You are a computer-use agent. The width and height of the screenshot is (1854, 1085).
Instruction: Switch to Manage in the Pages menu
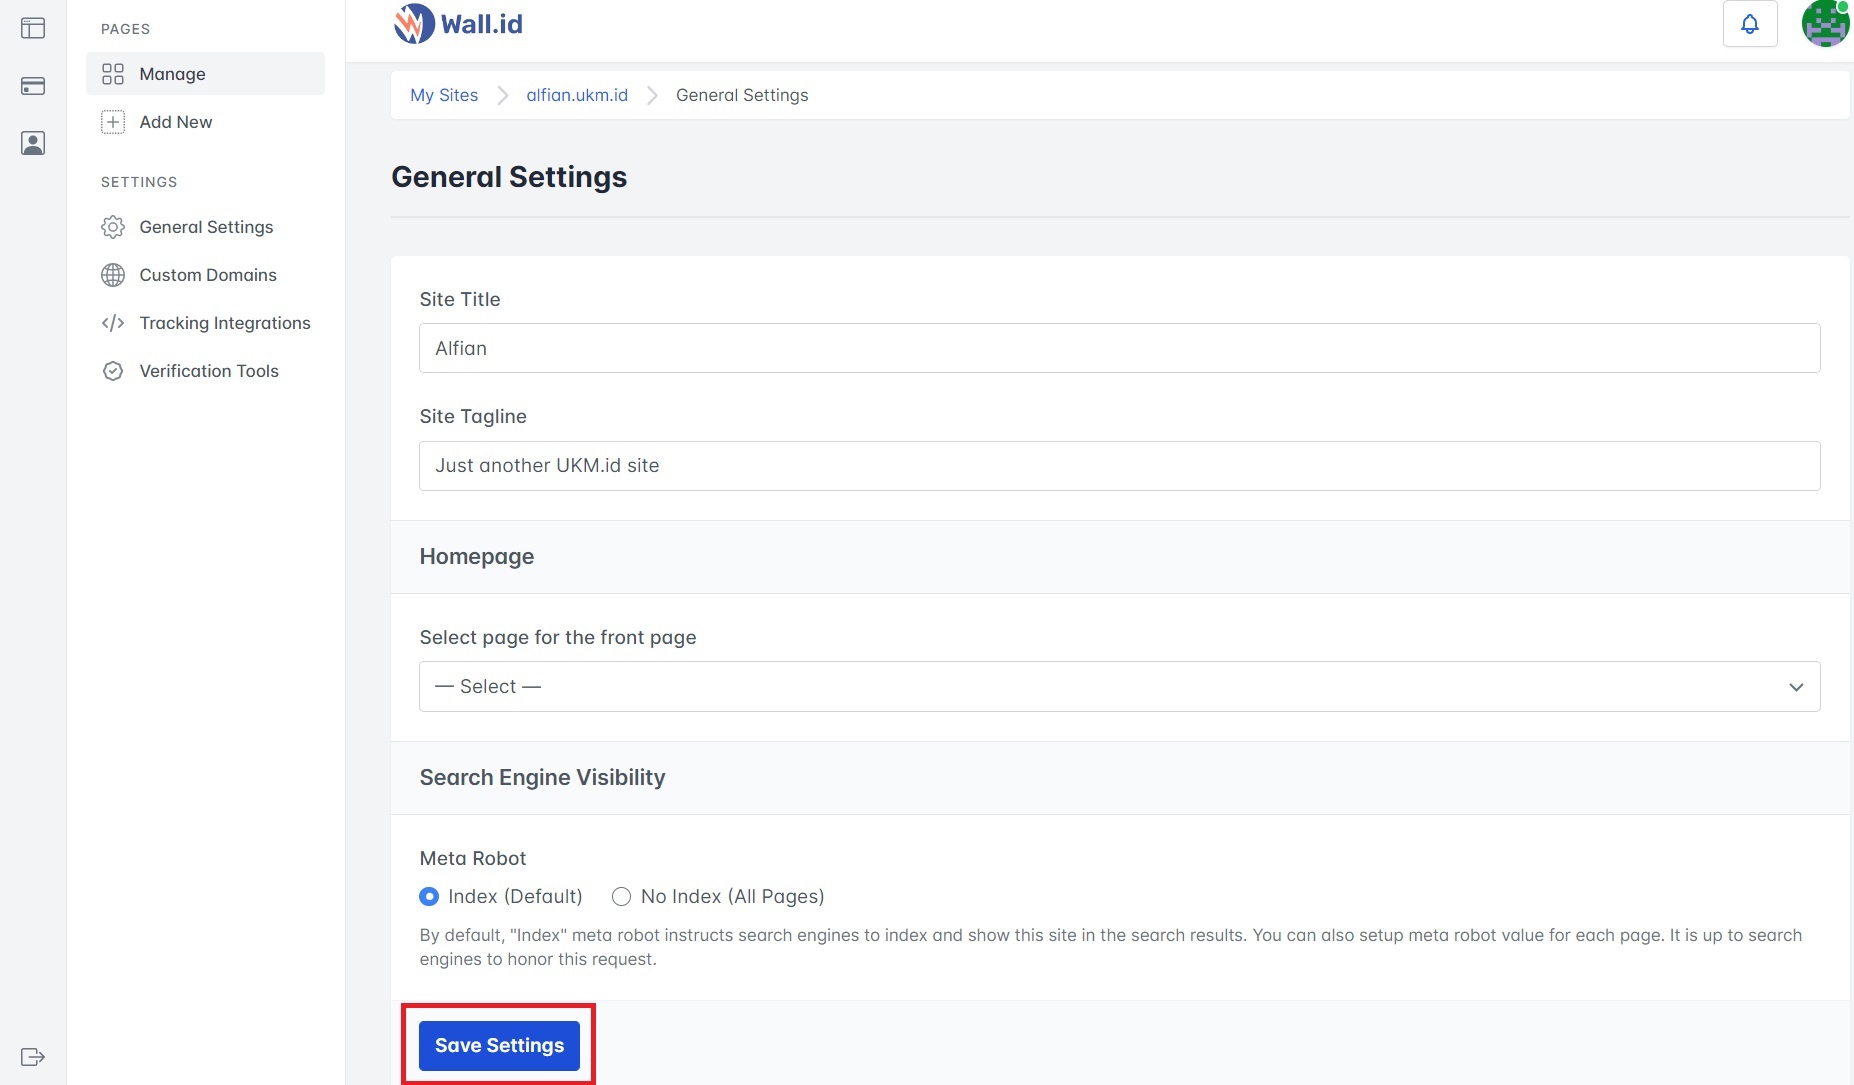click(171, 73)
